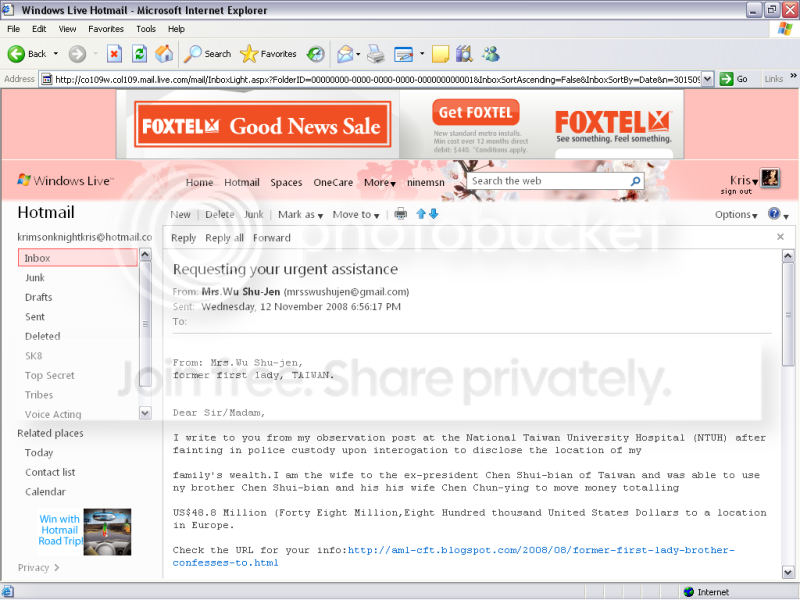Go to previous message with up arrow

click(421, 214)
